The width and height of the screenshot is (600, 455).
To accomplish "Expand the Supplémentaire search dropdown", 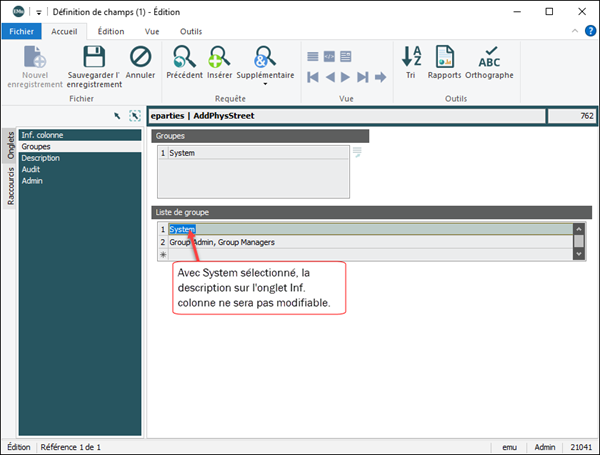I will (x=265, y=84).
